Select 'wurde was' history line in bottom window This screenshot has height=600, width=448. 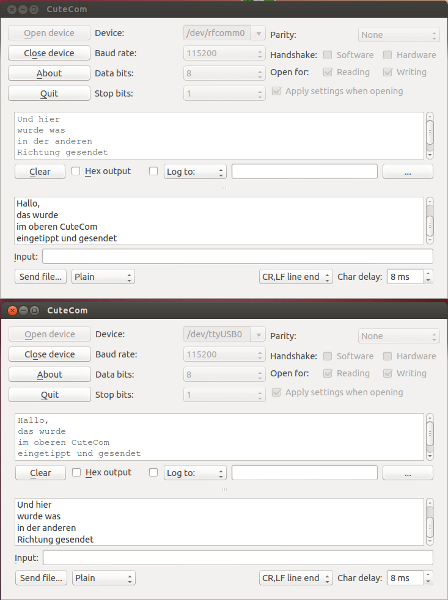(39, 516)
